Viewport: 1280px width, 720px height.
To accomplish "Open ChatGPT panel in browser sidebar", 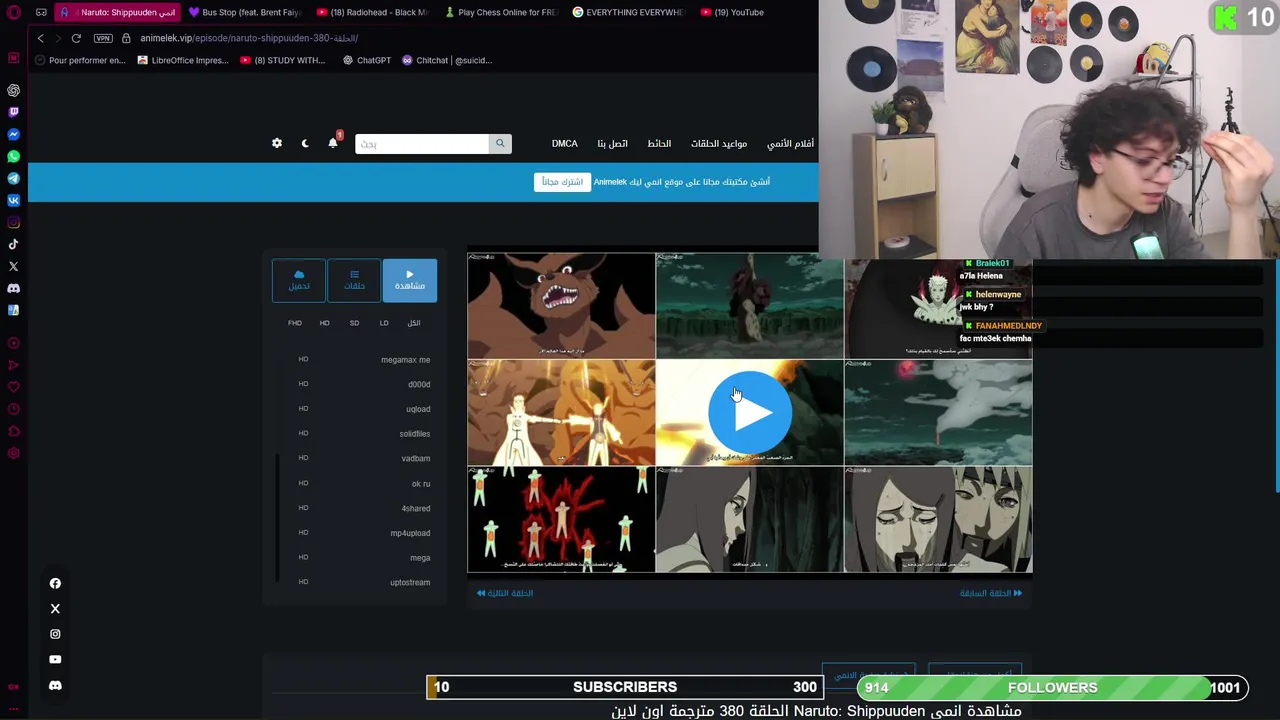I will click(14, 90).
